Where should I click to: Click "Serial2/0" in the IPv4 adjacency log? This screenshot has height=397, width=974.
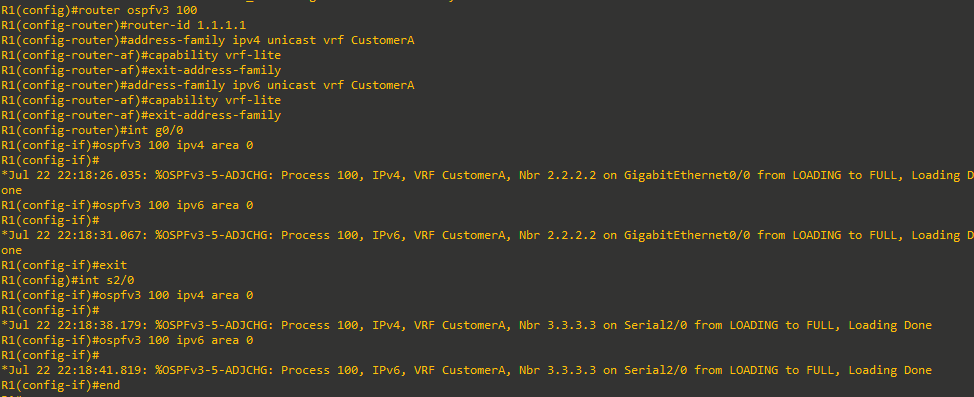[655, 325]
